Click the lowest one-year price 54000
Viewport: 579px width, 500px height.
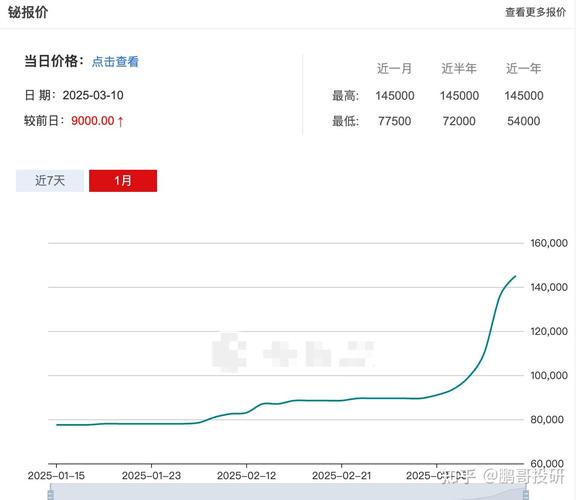click(524, 121)
